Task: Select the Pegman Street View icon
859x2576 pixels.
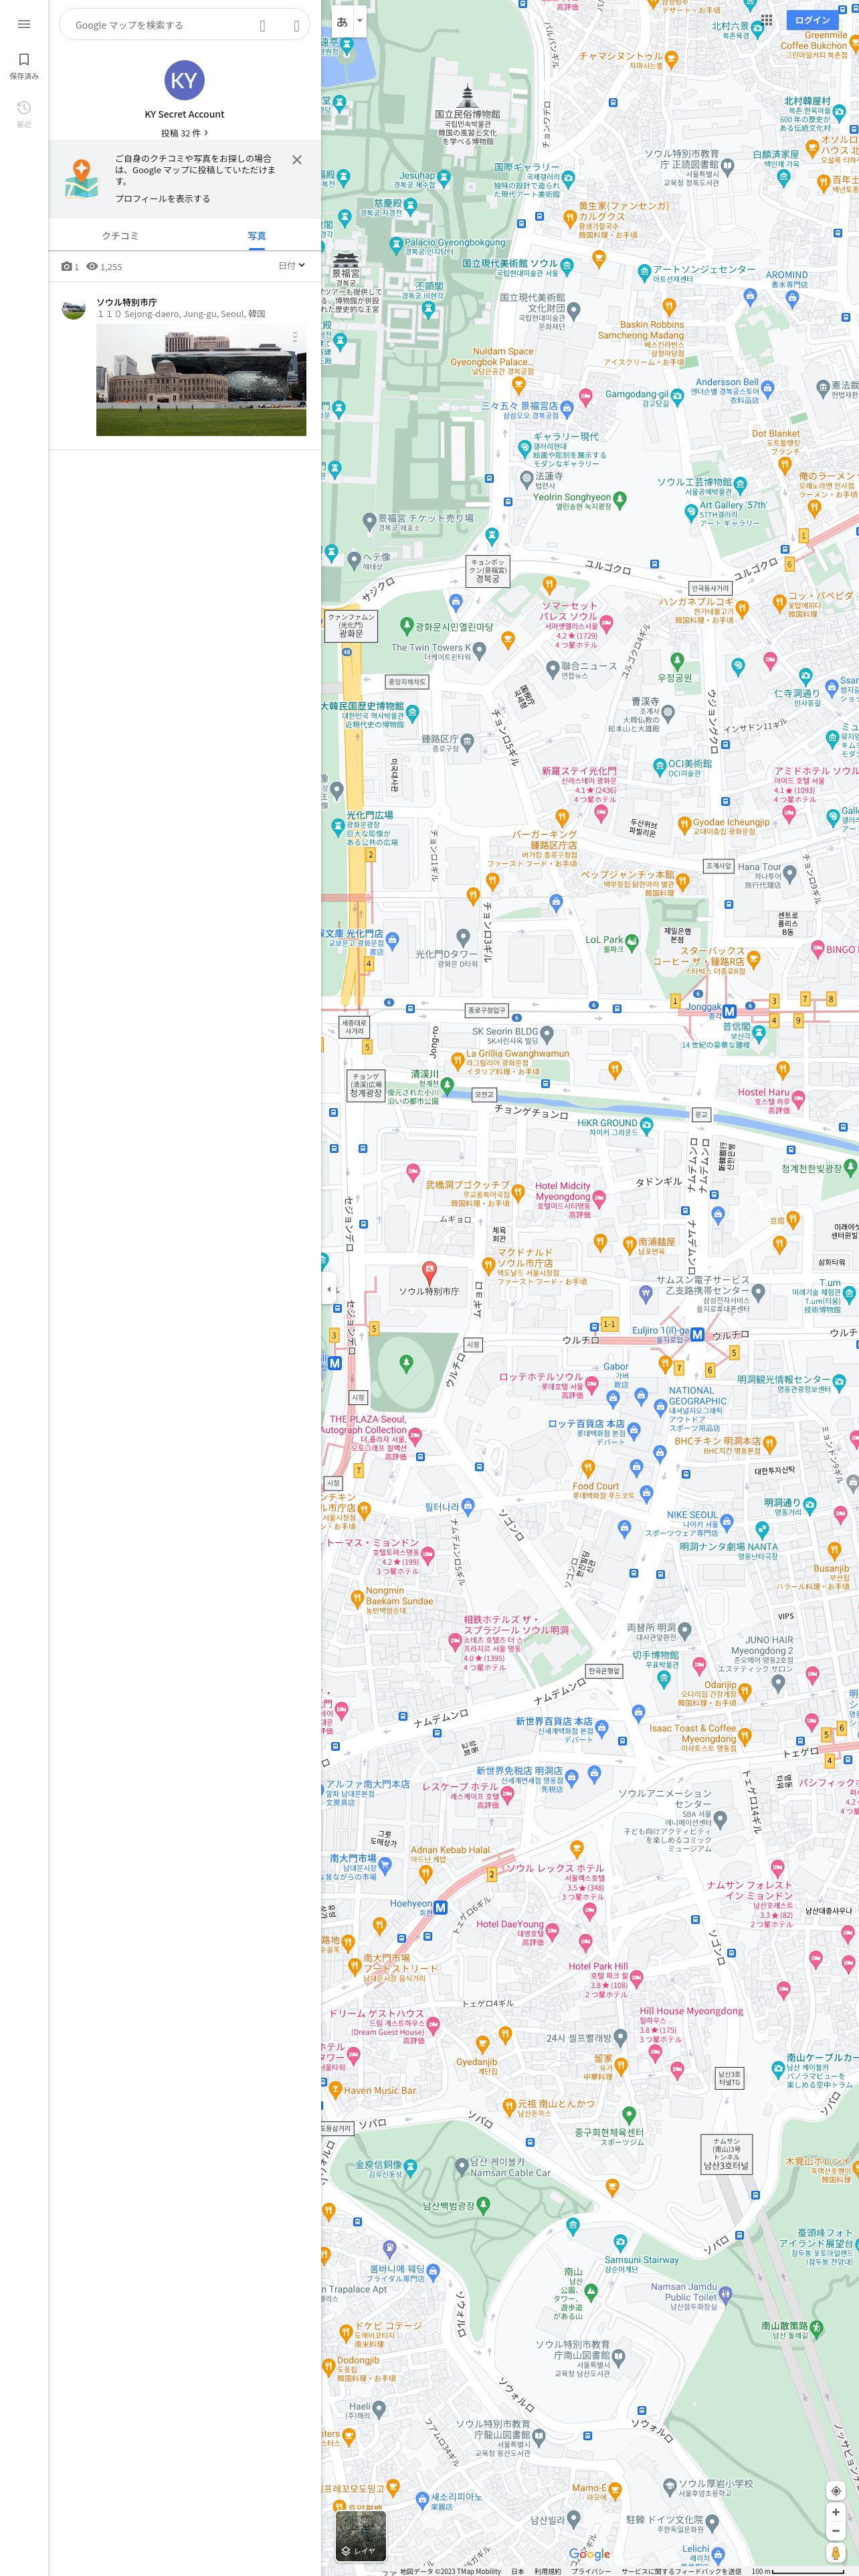Action: (836, 2553)
